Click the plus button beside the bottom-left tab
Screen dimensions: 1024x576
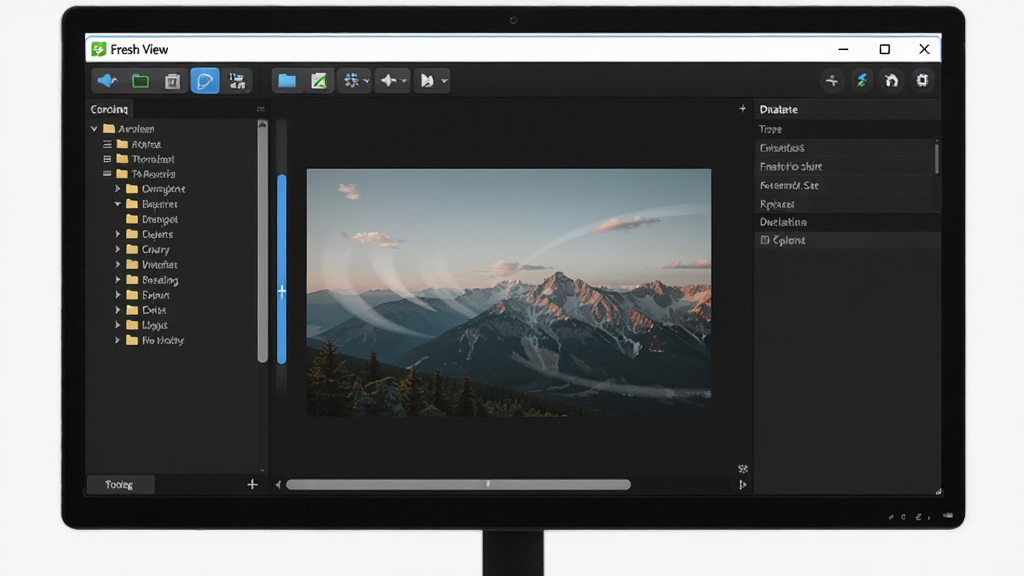[252, 485]
